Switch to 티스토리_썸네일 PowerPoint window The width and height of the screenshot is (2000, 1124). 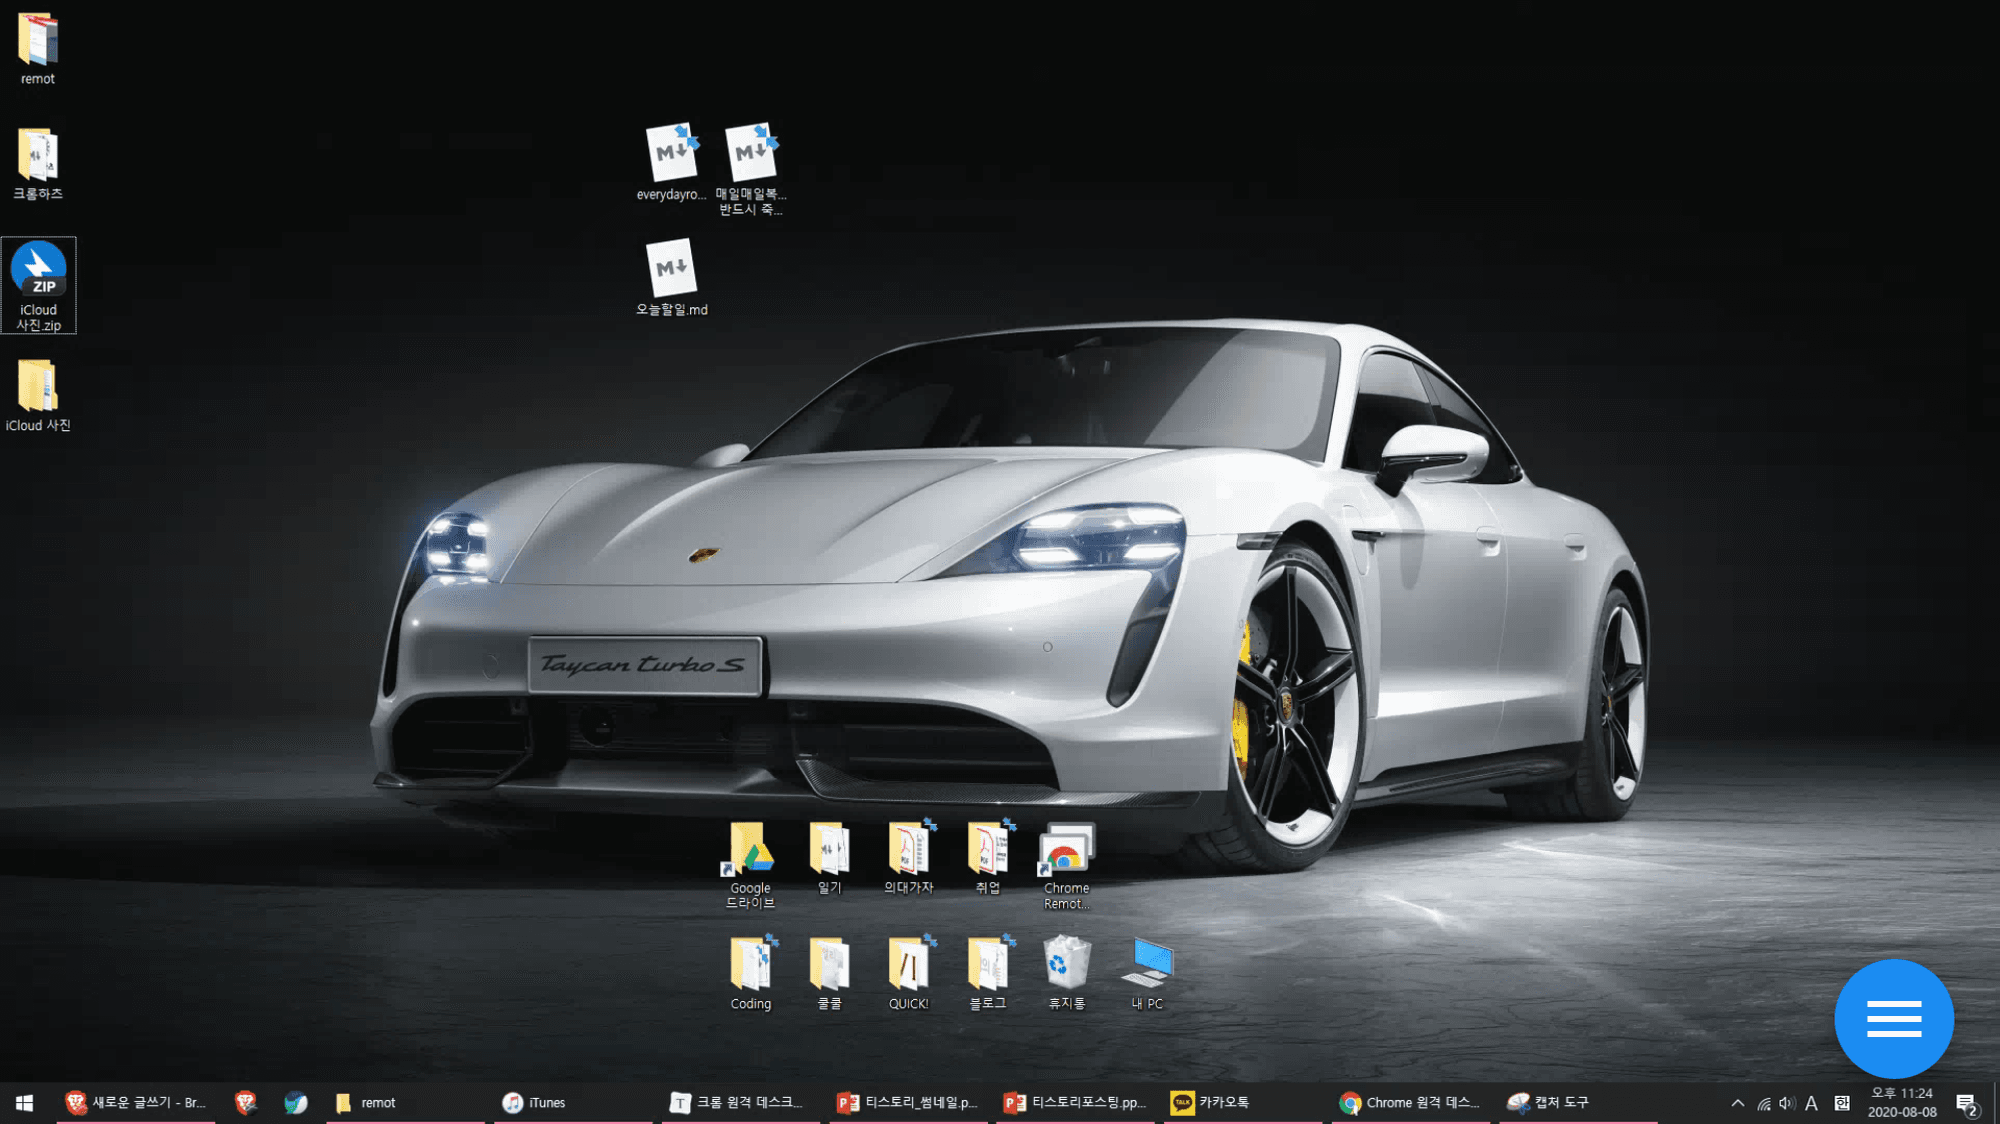point(908,1102)
